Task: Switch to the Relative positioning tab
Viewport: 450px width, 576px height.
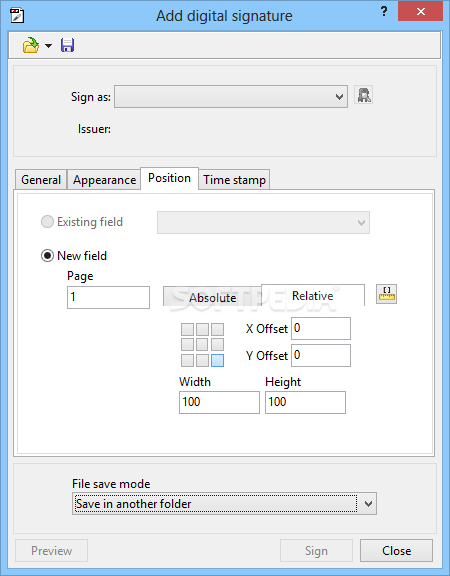Action: coord(313,295)
